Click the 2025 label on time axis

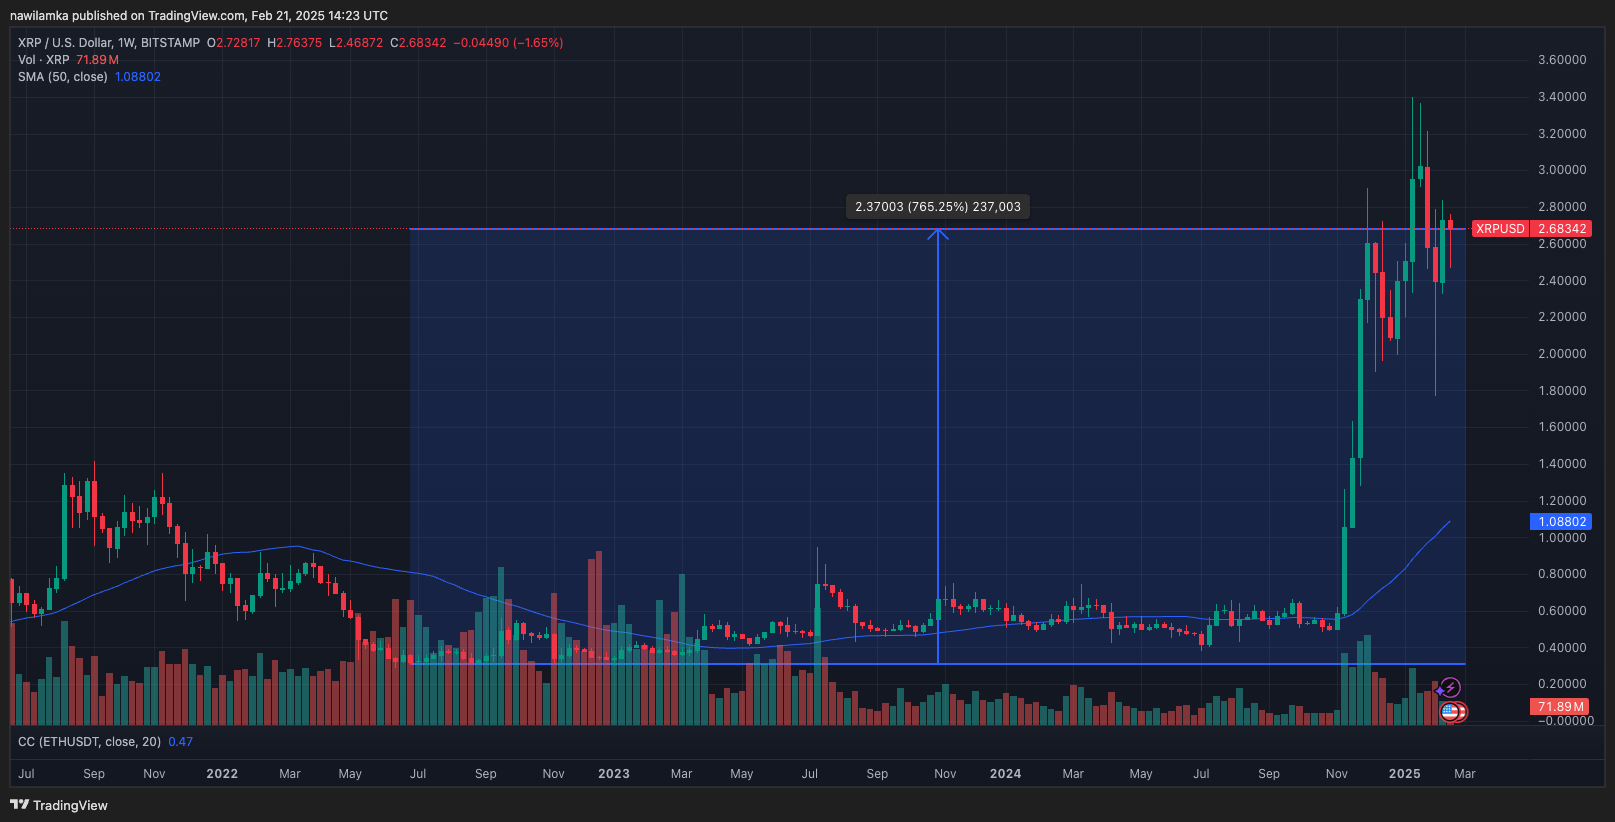[1405, 774]
